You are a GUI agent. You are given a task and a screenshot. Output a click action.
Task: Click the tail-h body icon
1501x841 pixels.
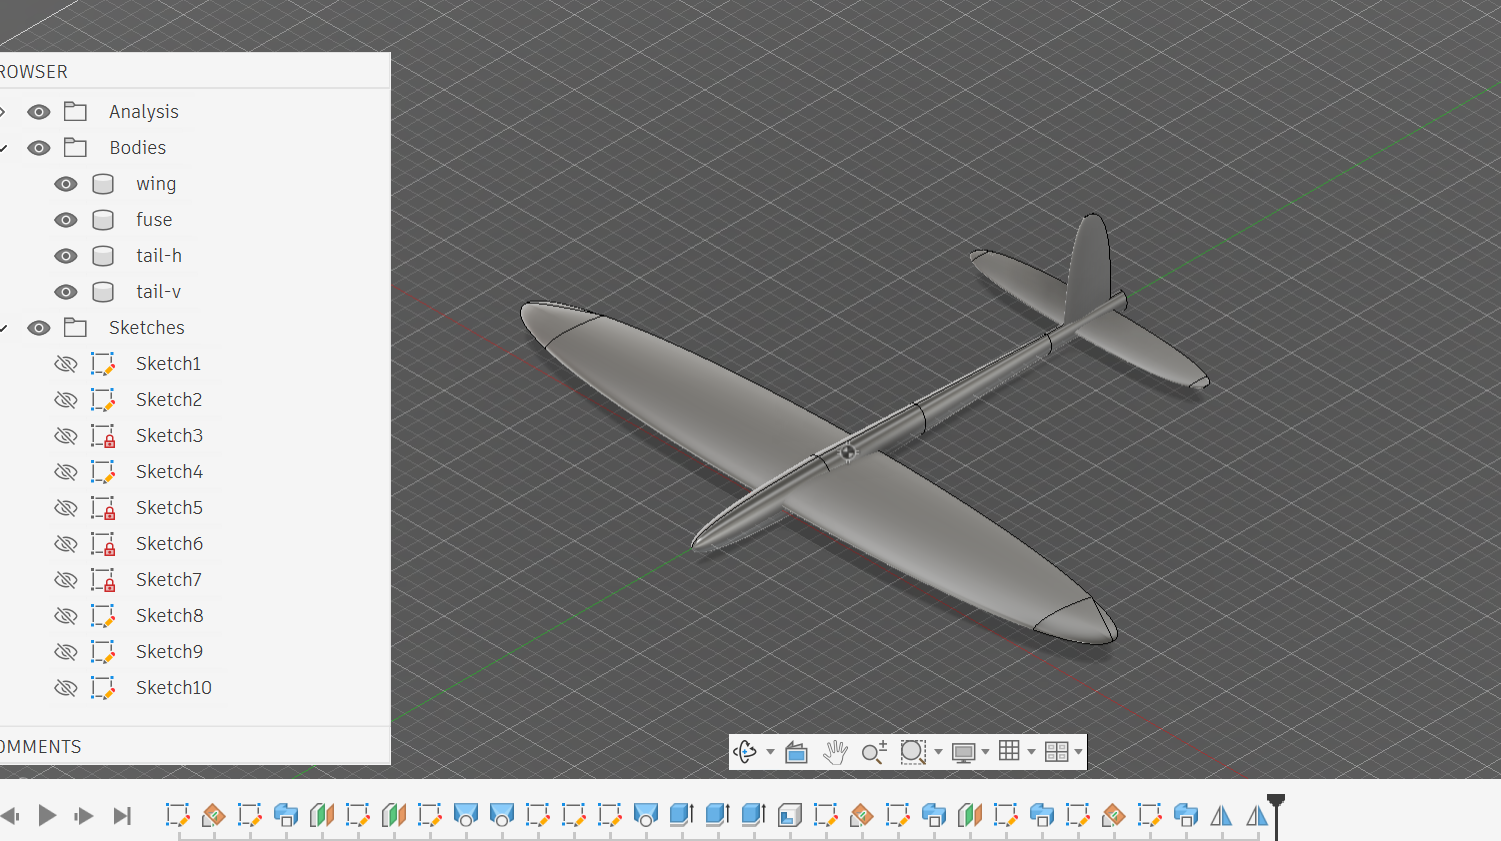pyautogui.click(x=103, y=256)
